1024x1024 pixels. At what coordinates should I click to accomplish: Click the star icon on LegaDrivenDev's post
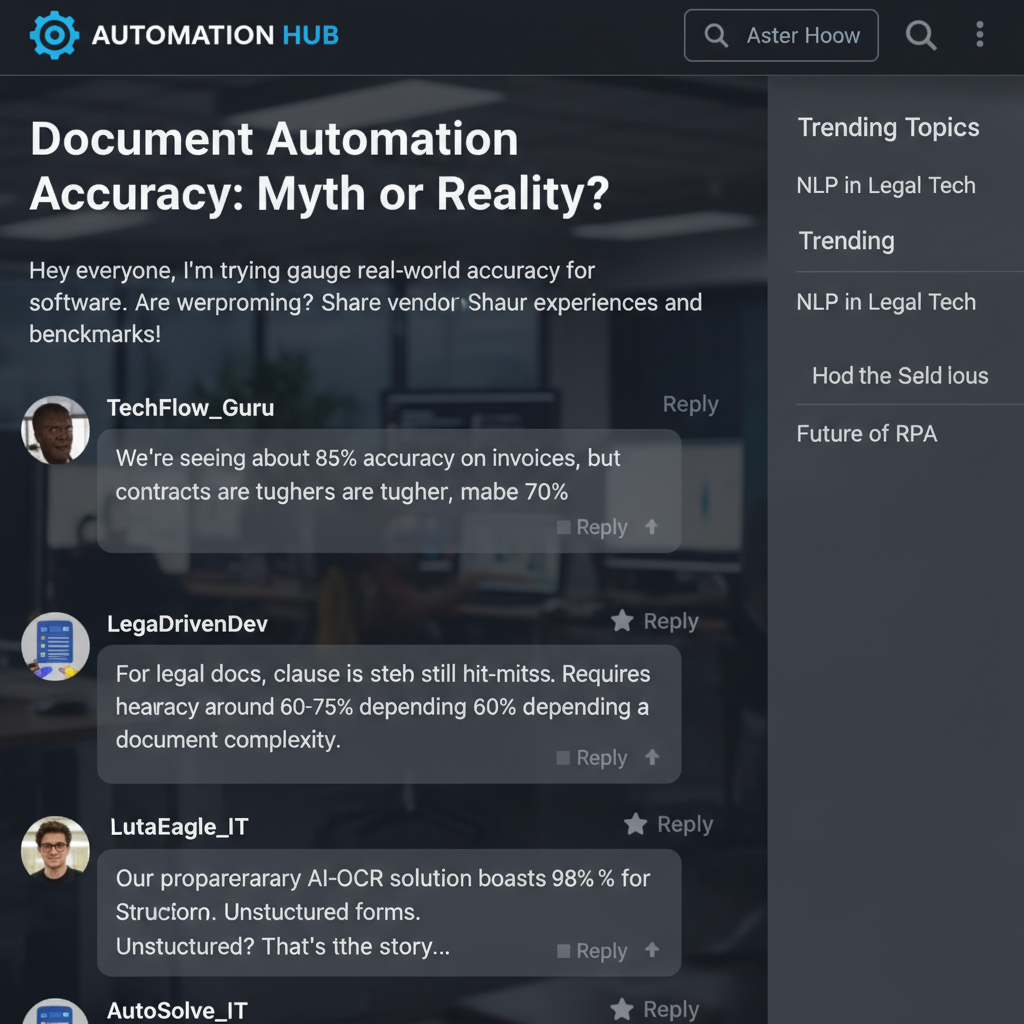[x=622, y=621]
